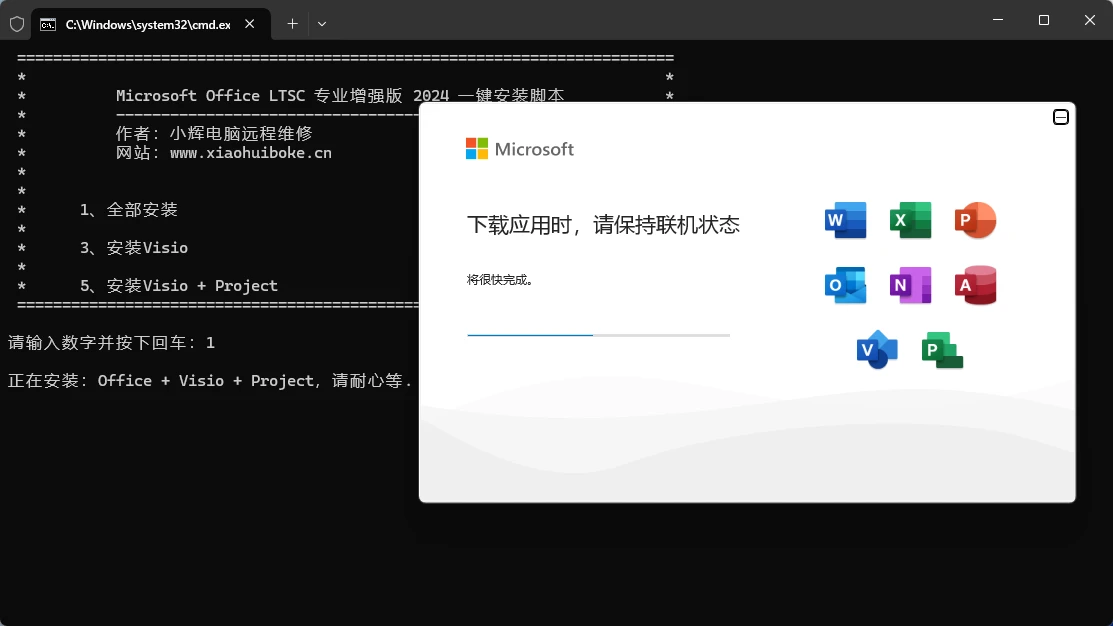Click the OneNote app icon
The height and width of the screenshot is (626, 1113).
pyautogui.click(x=910, y=285)
